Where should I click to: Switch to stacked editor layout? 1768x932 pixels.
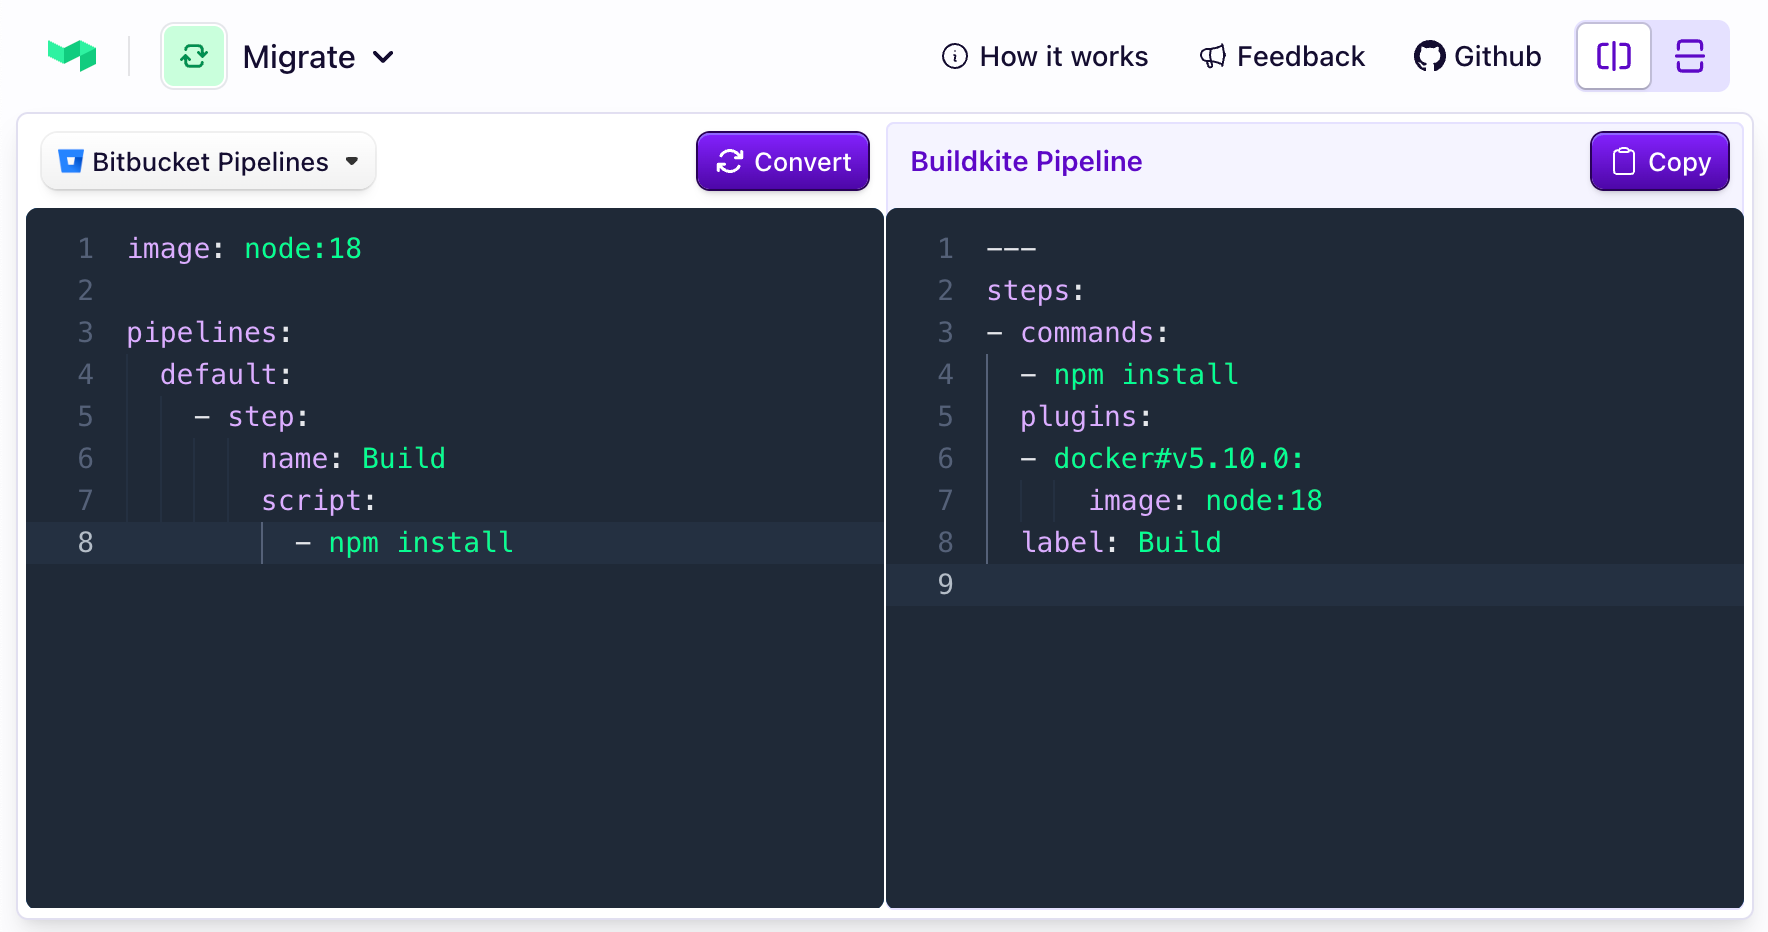click(x=1688, y=56)
